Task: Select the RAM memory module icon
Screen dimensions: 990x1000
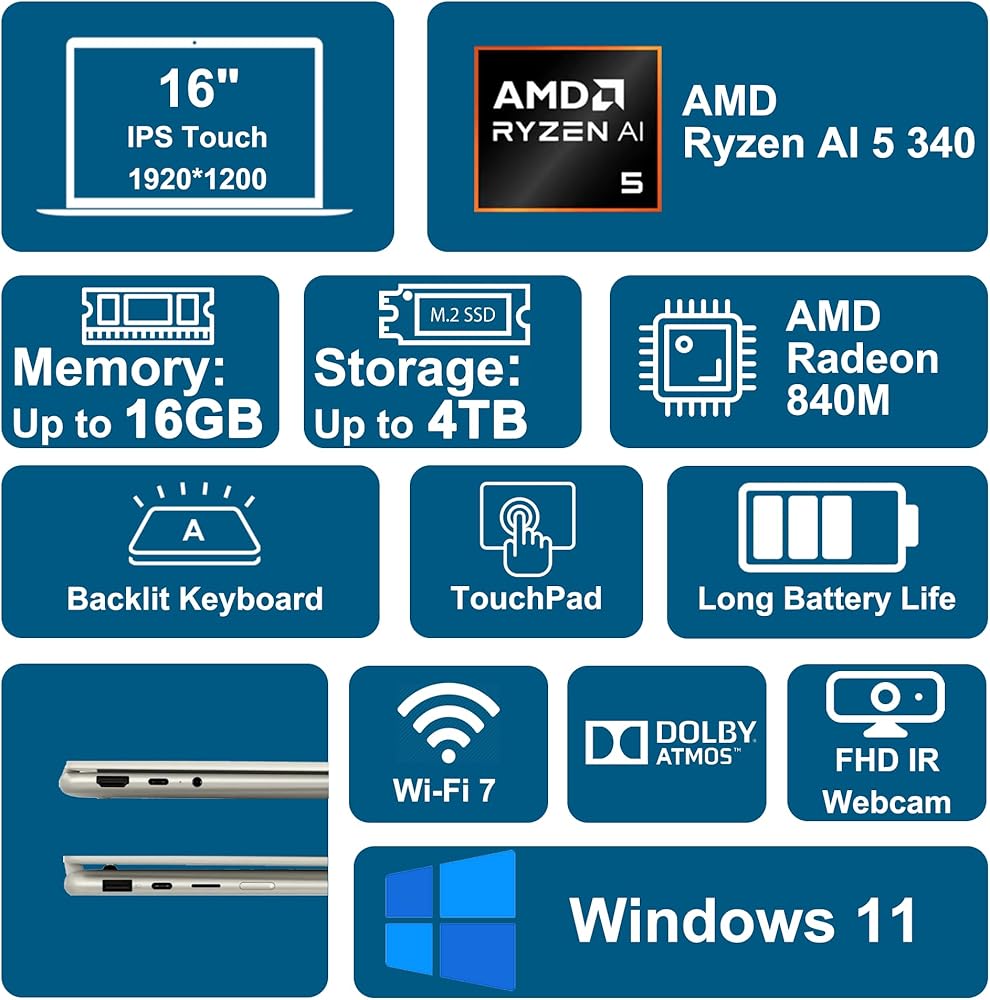Action: (148, 315)
